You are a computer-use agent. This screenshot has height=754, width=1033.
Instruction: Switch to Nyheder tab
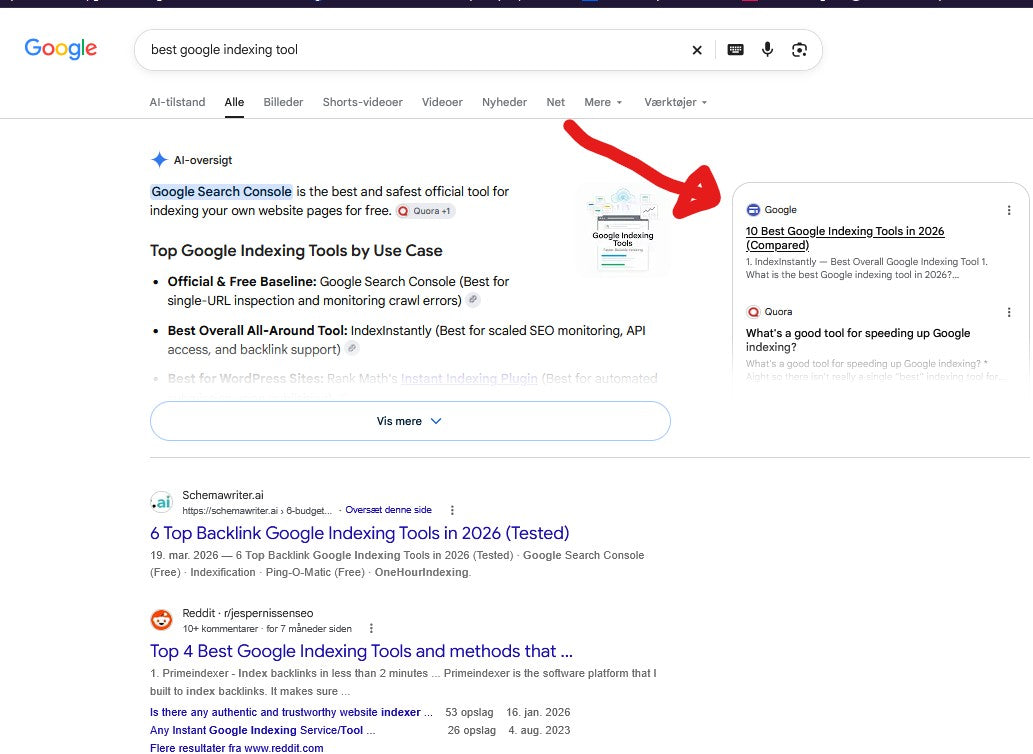click(x=504, y=102)
